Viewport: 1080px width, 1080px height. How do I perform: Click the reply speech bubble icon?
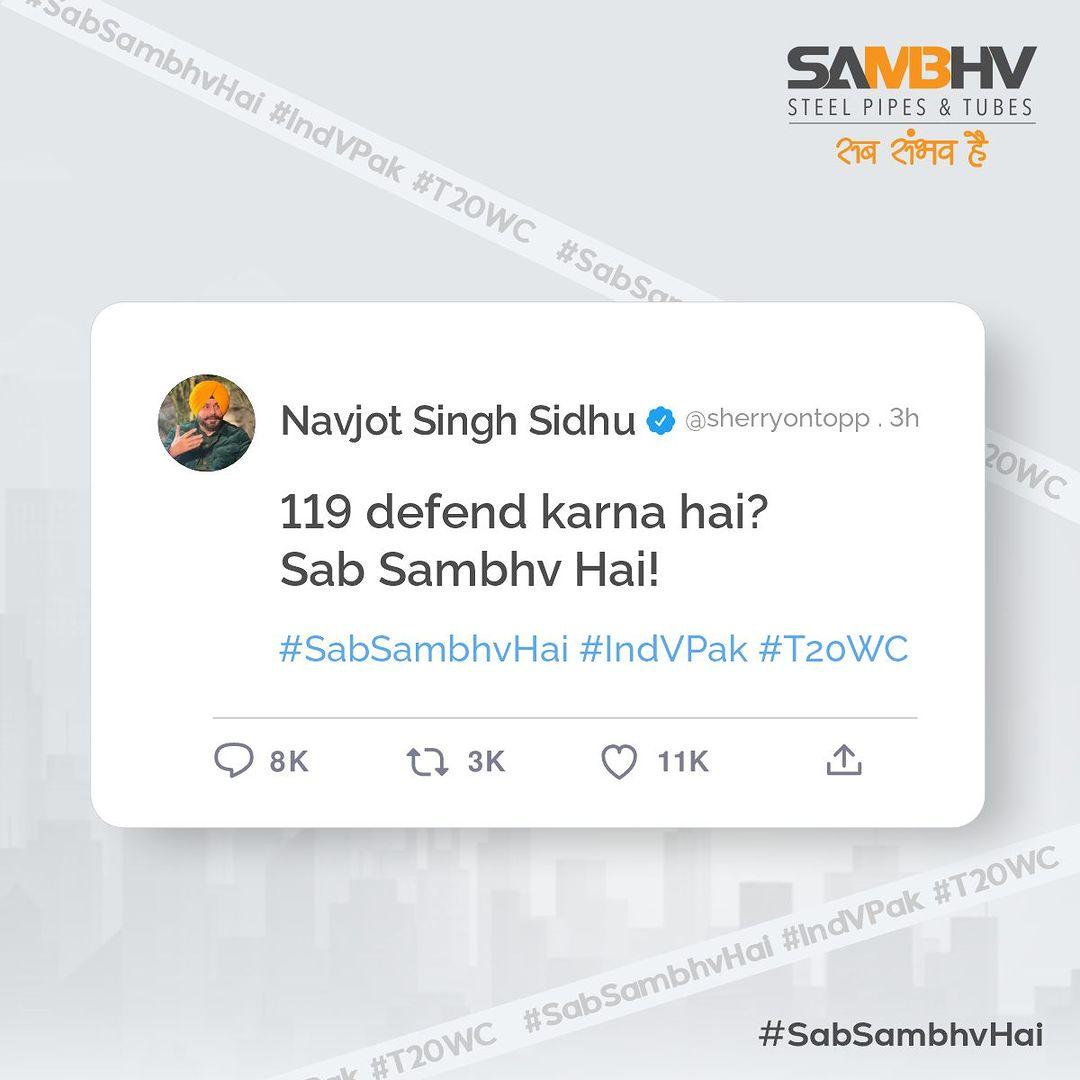pyautogui.click(x=233, y=760)
